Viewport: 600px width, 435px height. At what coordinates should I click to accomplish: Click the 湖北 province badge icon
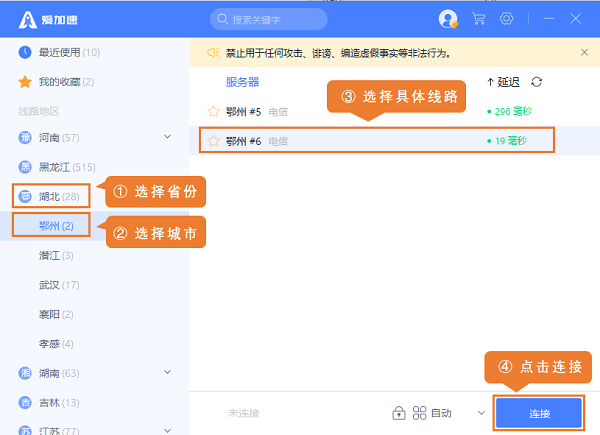[x=25, y=196]
